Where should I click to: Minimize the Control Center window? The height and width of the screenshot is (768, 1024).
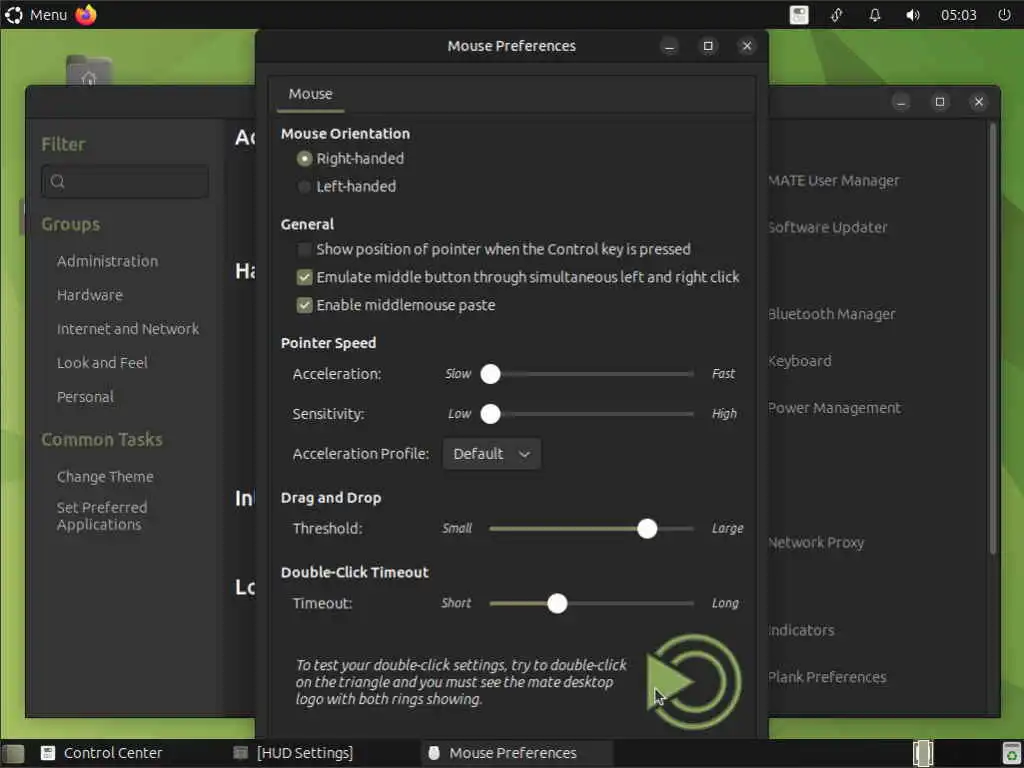pyautogui.click(x=901, y=102)
